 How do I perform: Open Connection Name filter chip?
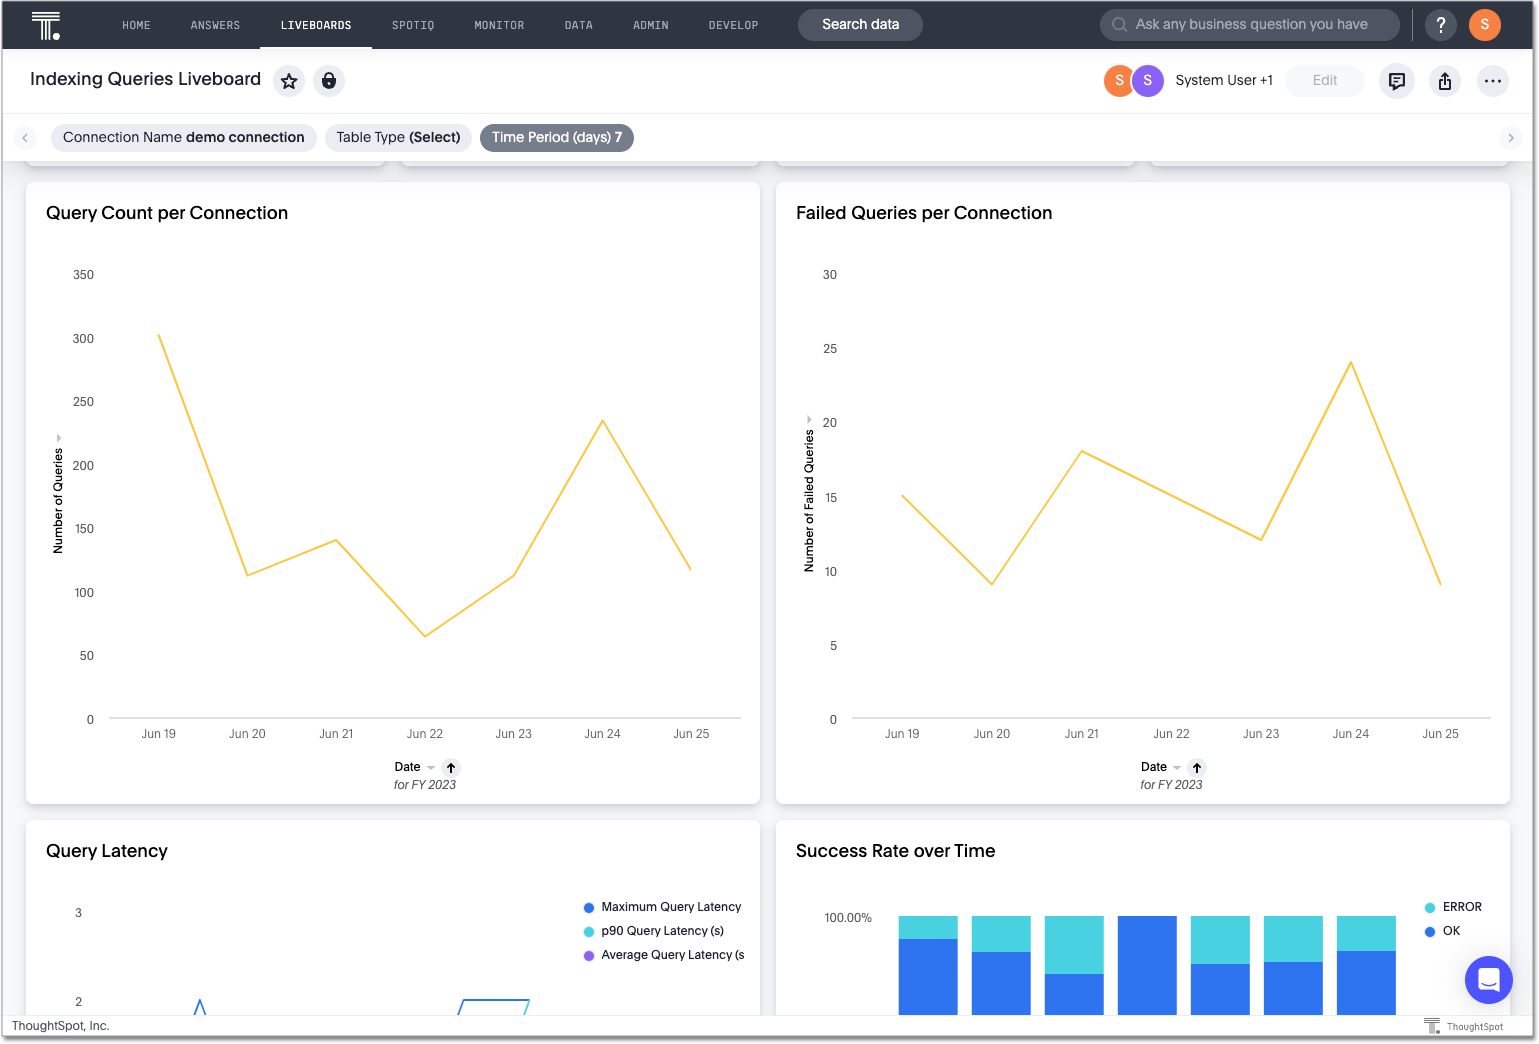pyautogui.click(x=183, y=138)
